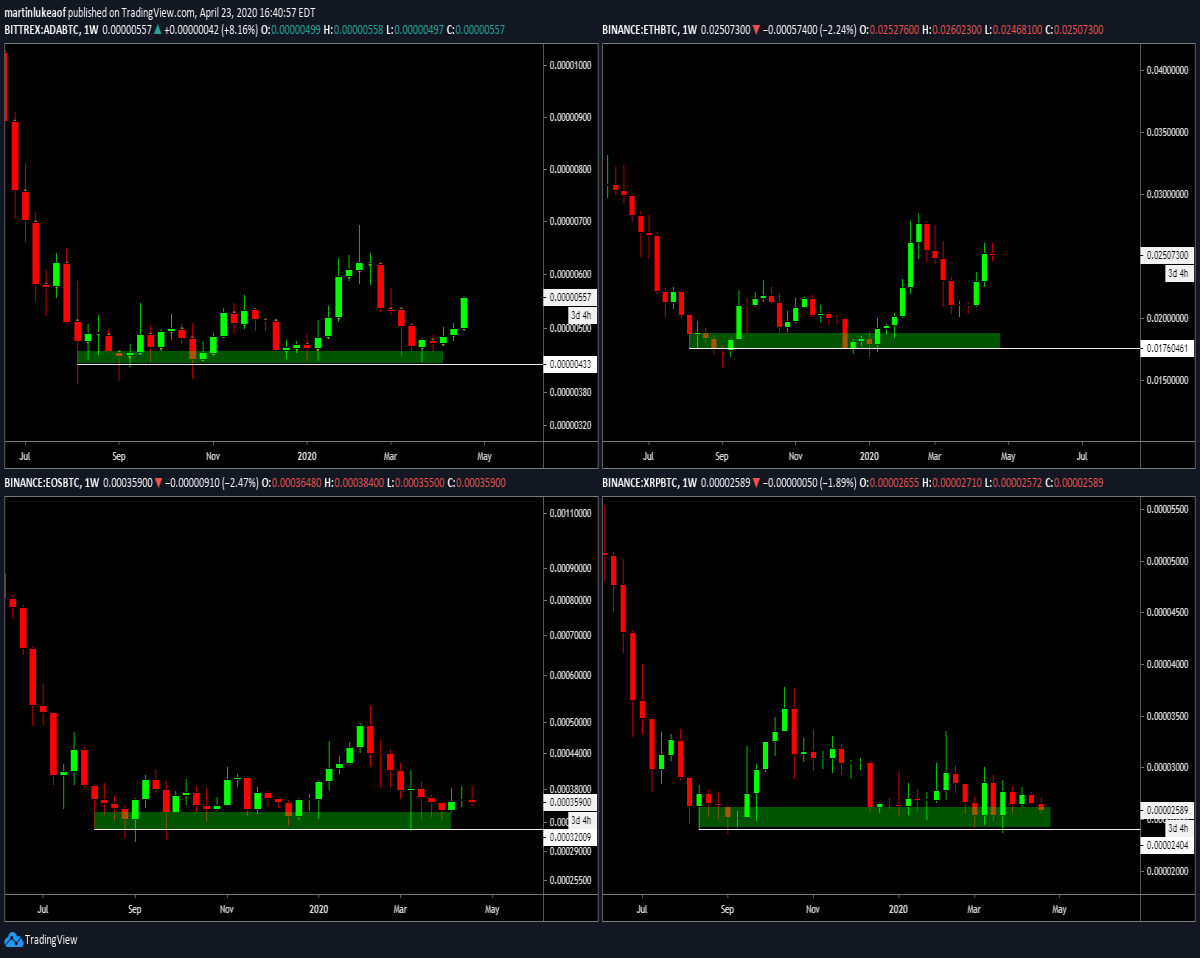This screenshot has width=1200, height=958.
Task: Click the green support zone on XRPBTC chart
Action: tap(874, 817)
